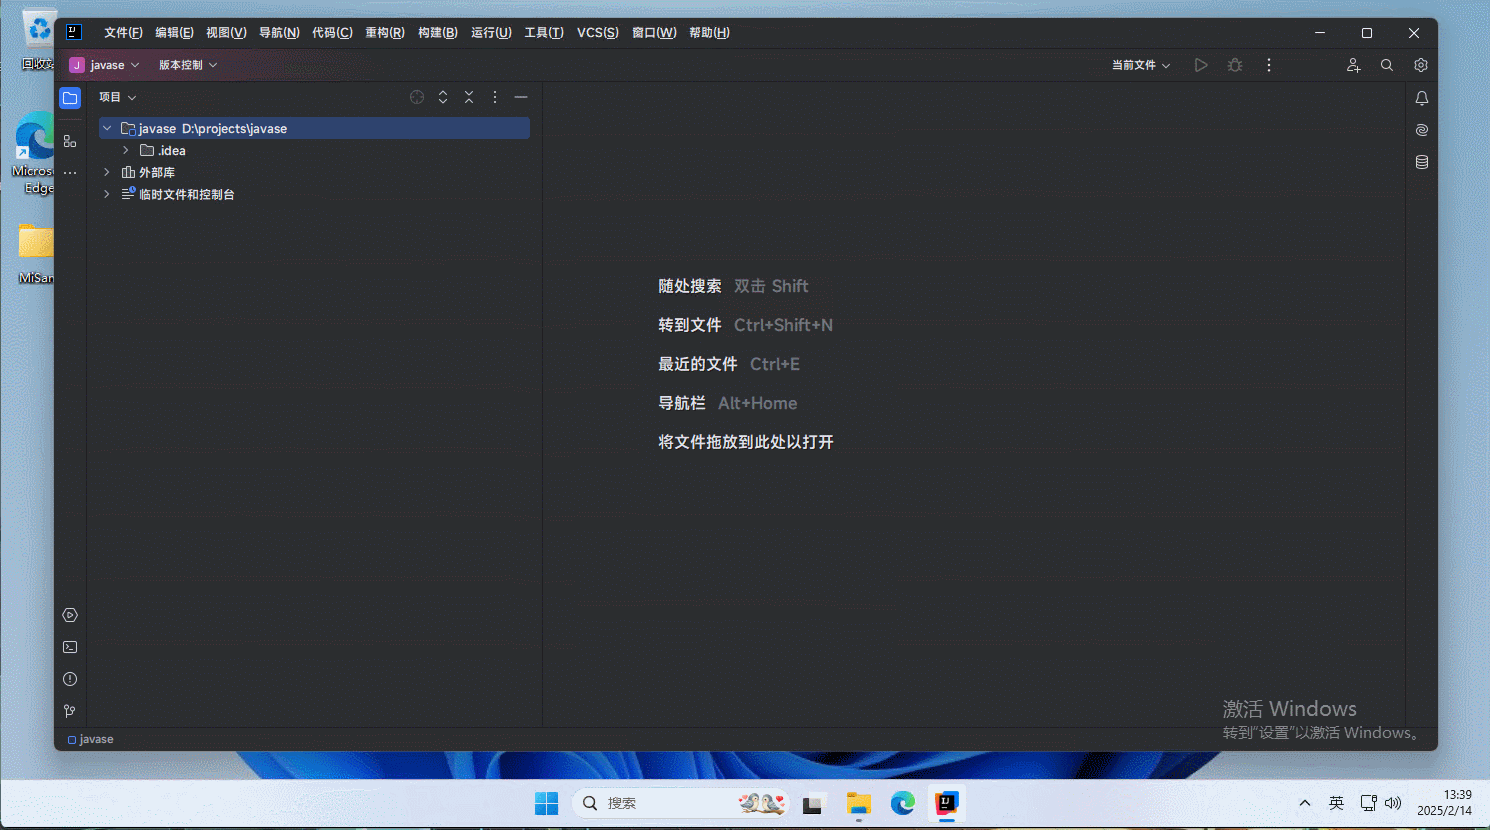This screenshot has width=1490, height=830.
Task: Click the Debug bug icon
Action: pos(1235,65)
